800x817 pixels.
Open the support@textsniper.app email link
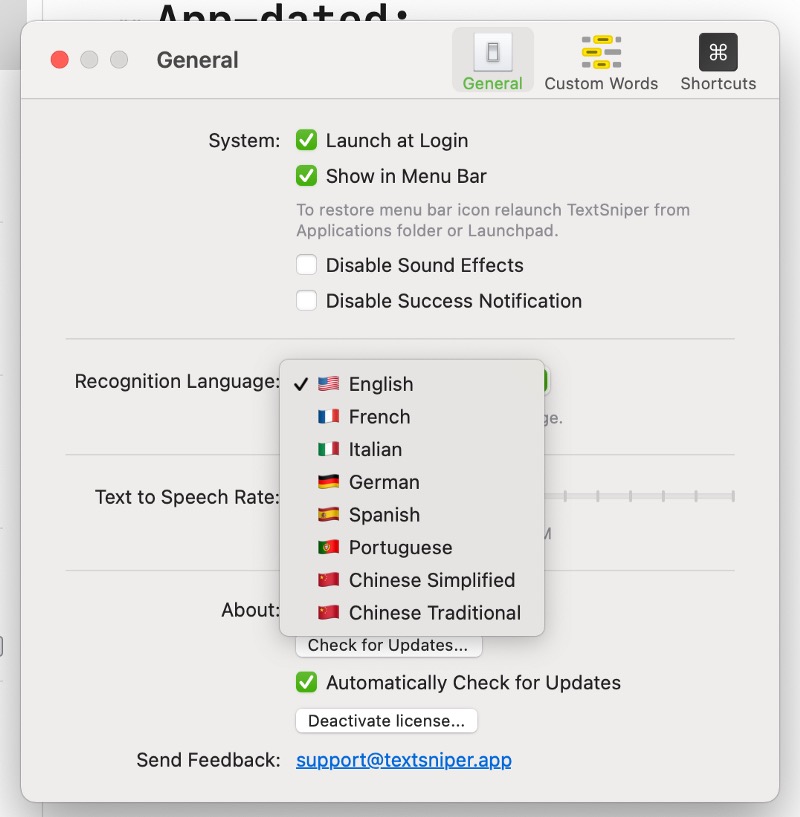point(404,760)
